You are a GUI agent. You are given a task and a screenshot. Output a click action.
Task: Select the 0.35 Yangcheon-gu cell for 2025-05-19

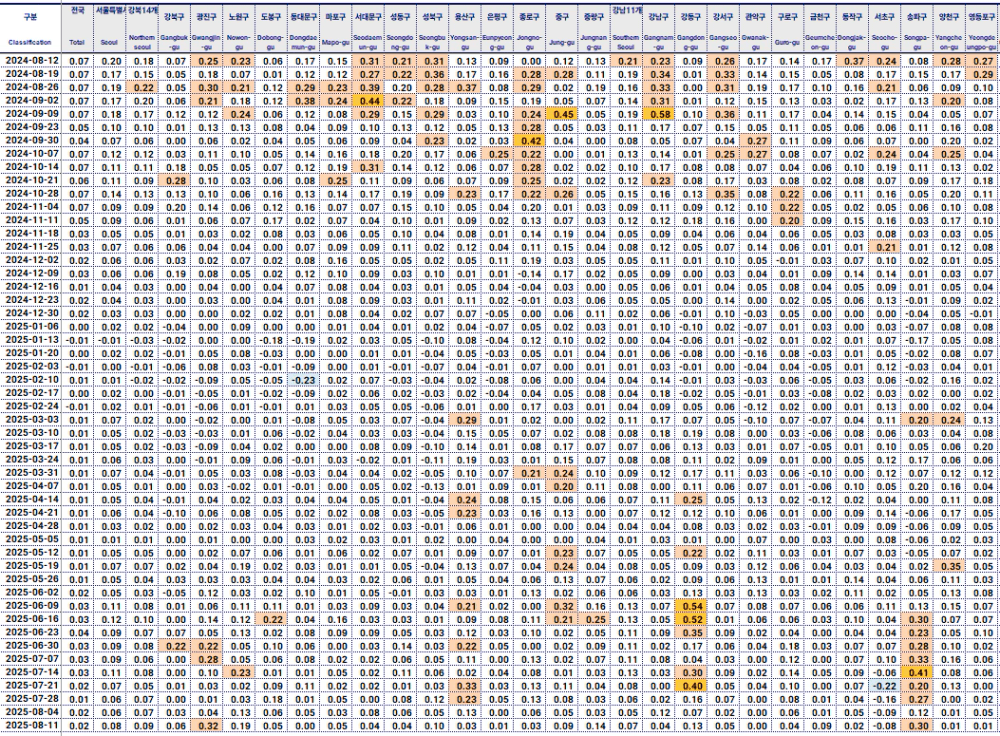click(950, 566)
